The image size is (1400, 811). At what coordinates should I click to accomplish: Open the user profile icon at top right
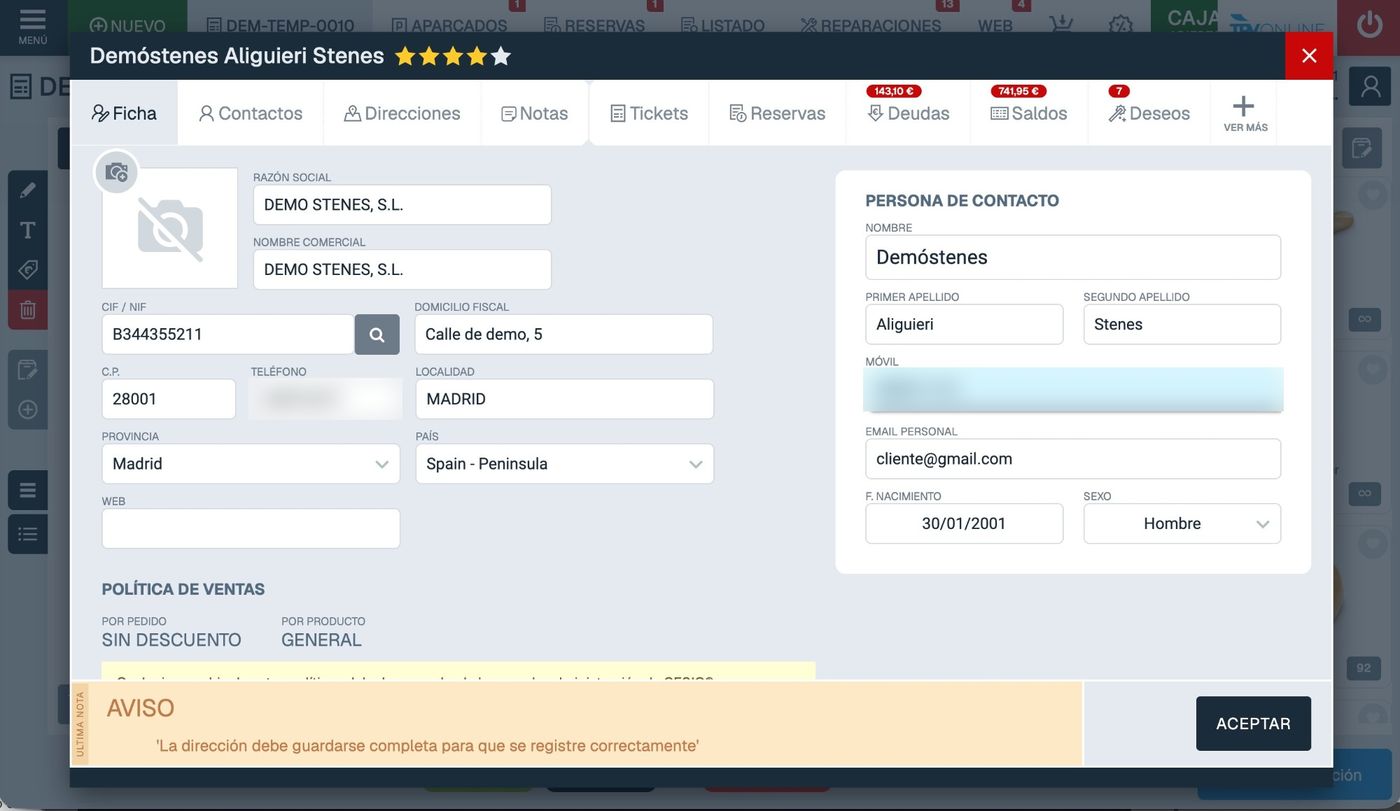(1370, 87)
